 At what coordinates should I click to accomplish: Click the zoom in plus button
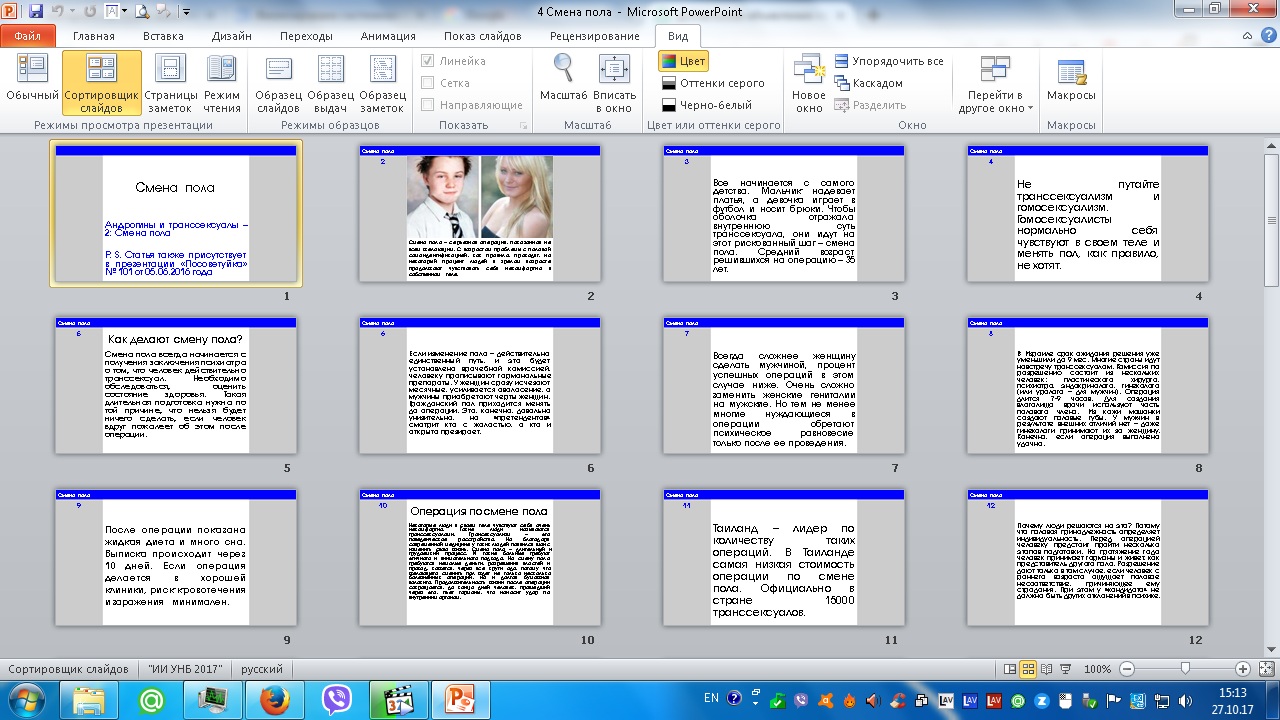pos(1243,669)
